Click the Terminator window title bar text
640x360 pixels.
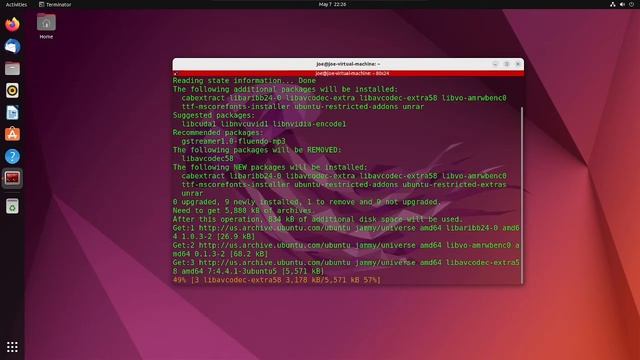[x=348, y=64]
